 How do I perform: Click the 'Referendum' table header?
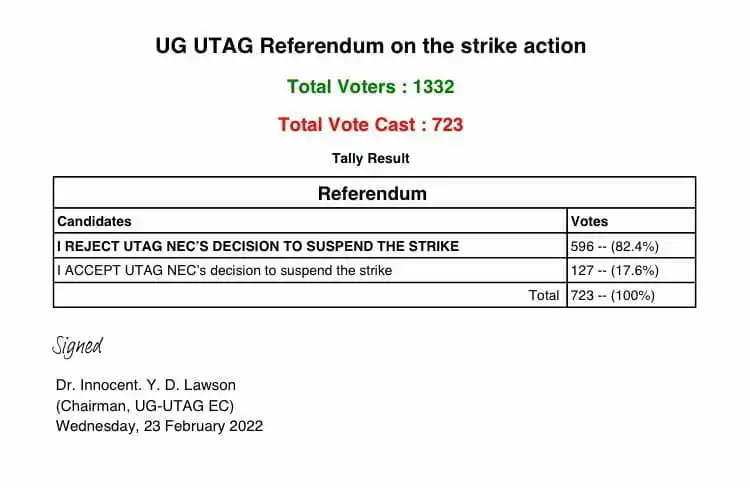point(372,193)
